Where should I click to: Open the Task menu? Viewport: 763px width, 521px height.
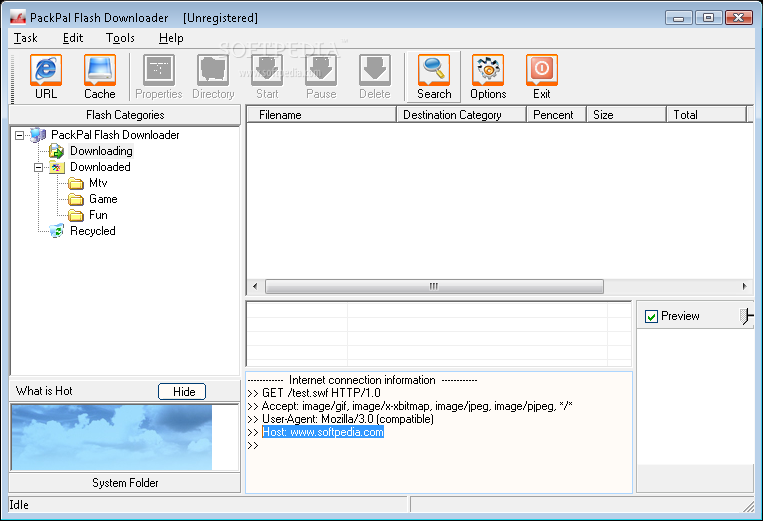point(25,38)
